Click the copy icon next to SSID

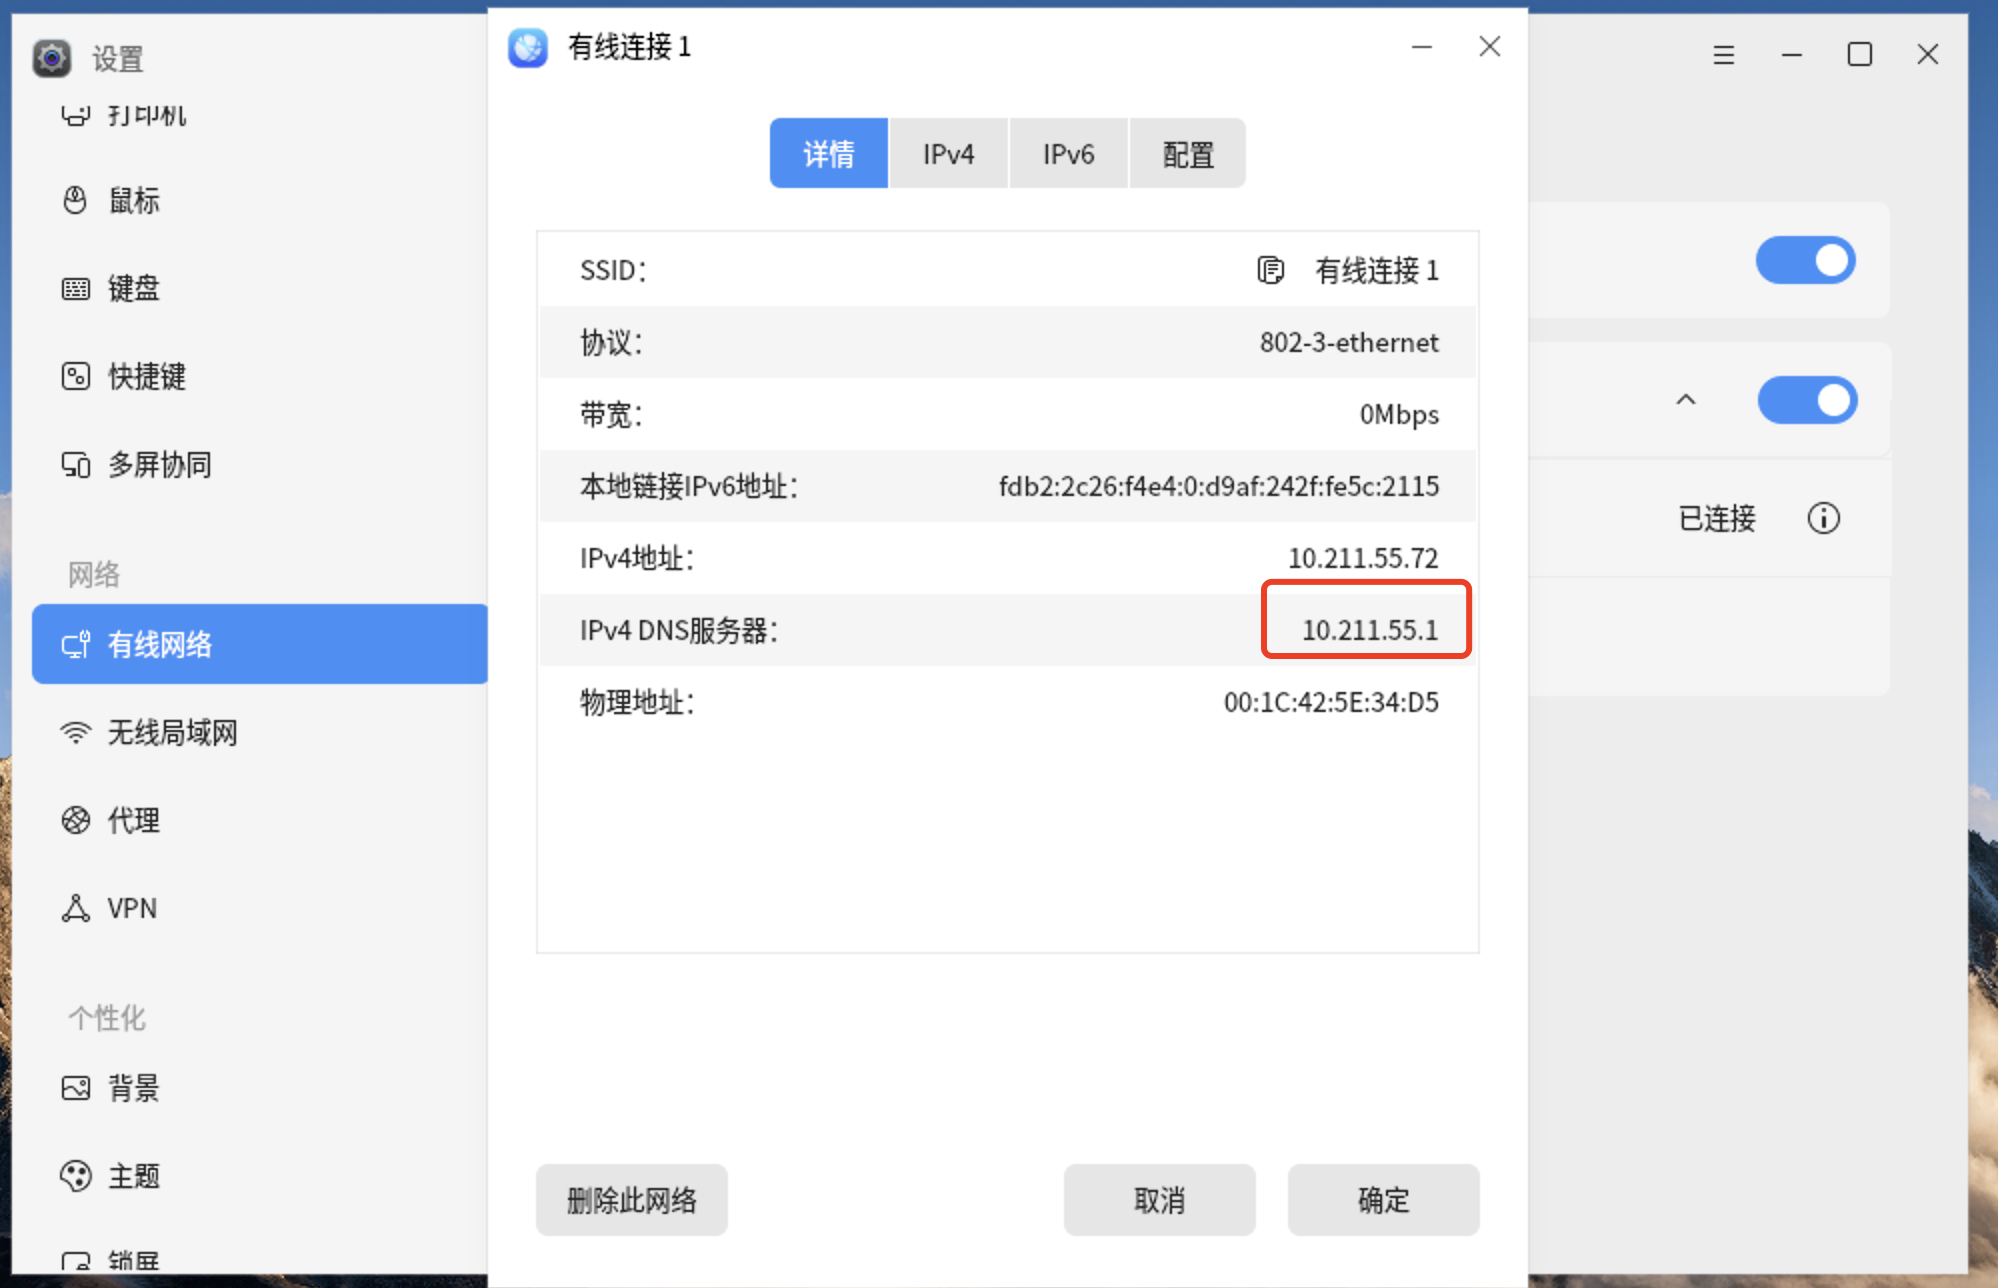1270,270
